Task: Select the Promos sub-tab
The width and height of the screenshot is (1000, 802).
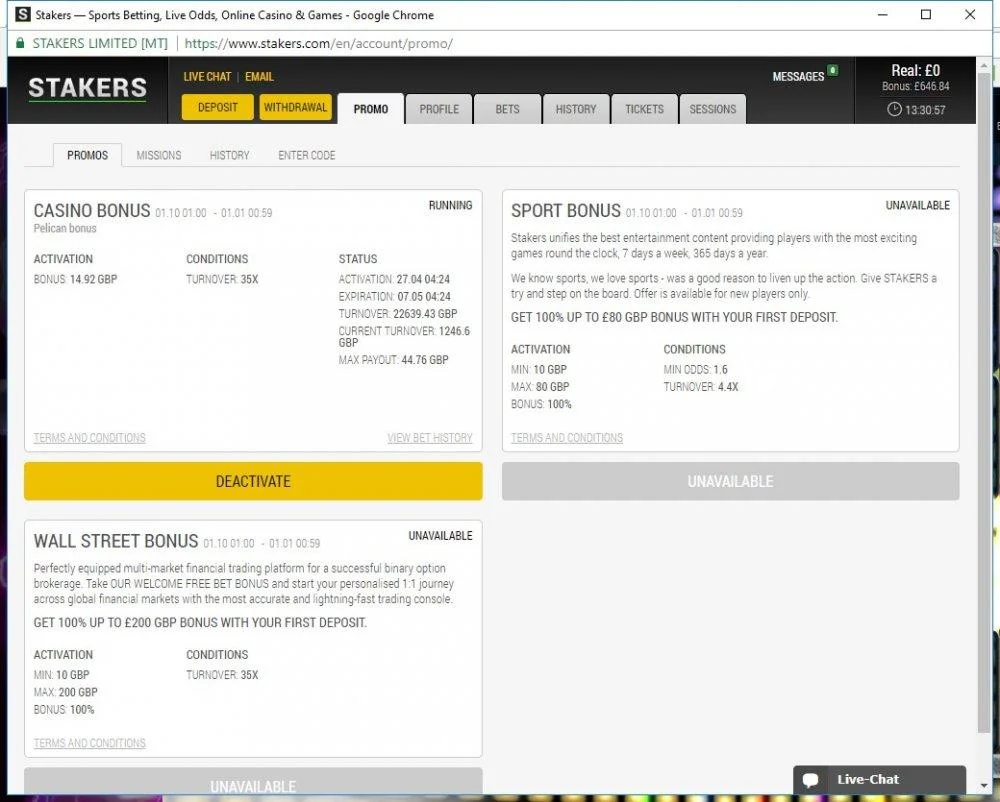Action: click(x=87, y=155)
